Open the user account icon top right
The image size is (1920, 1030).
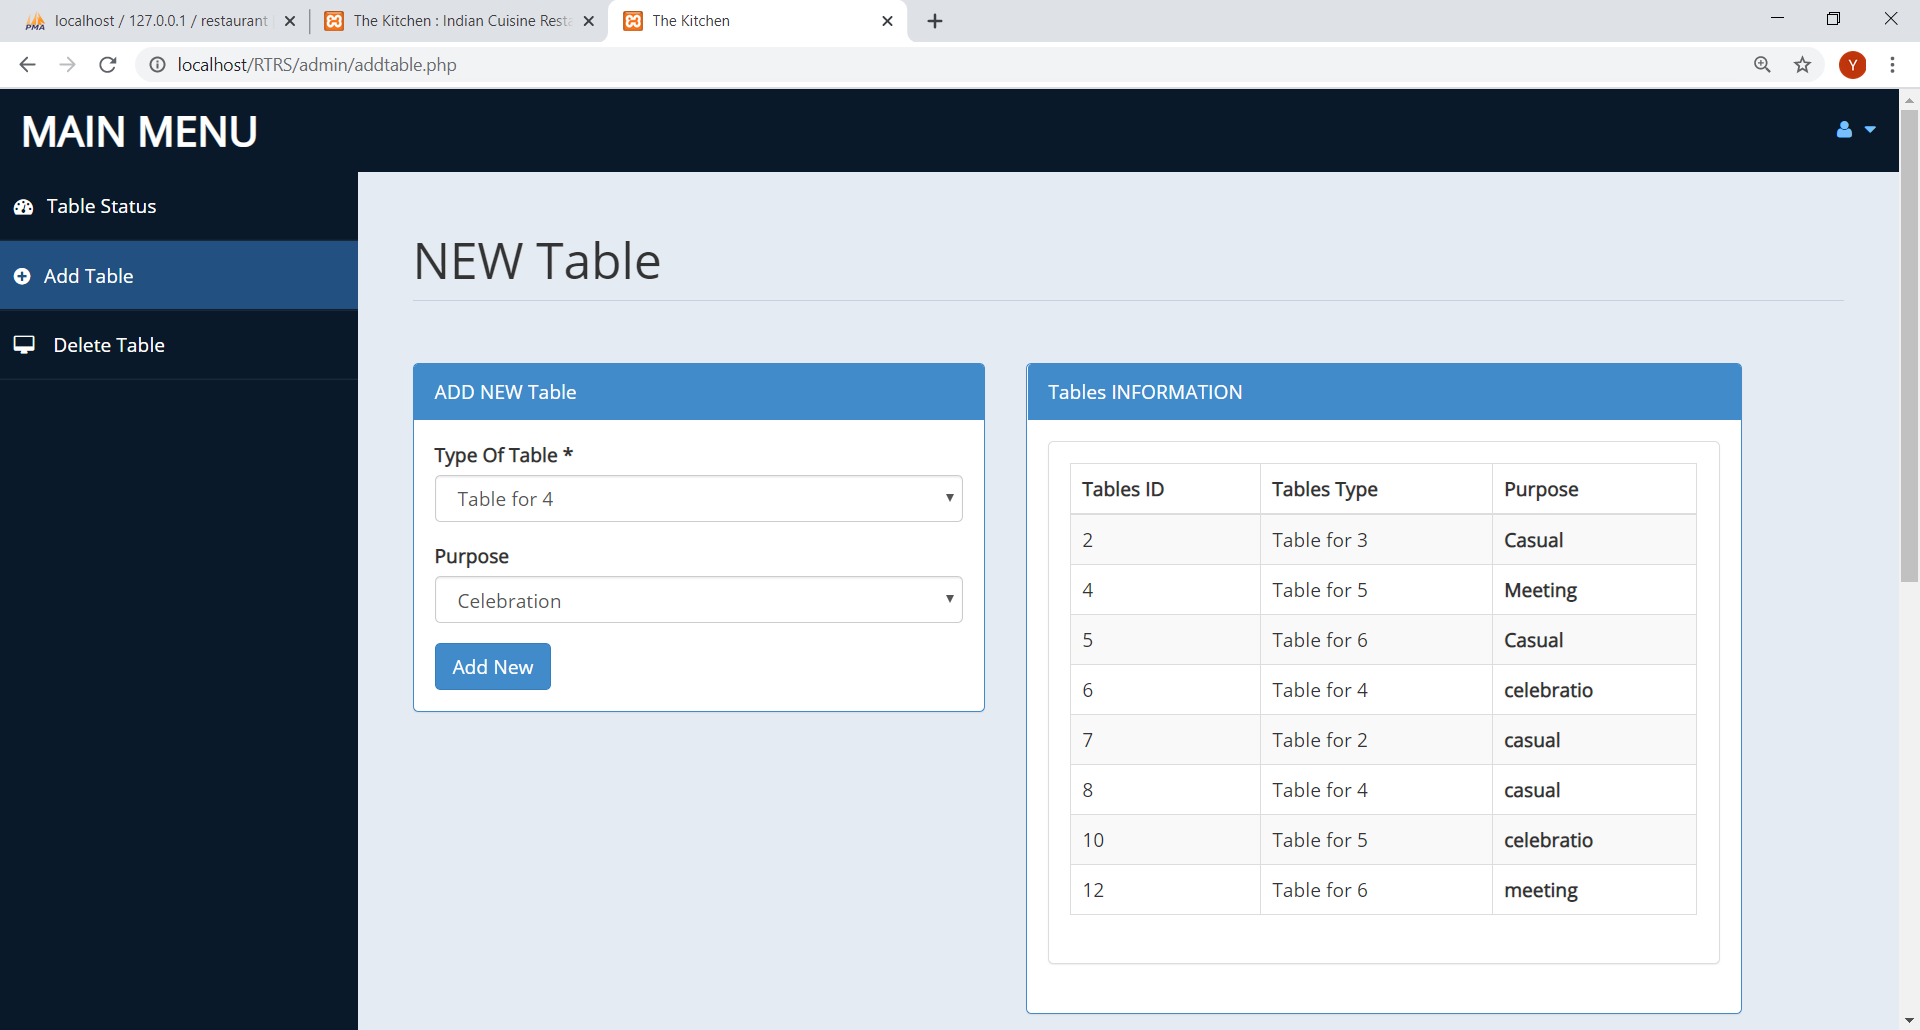click(x=1845, y=130)
